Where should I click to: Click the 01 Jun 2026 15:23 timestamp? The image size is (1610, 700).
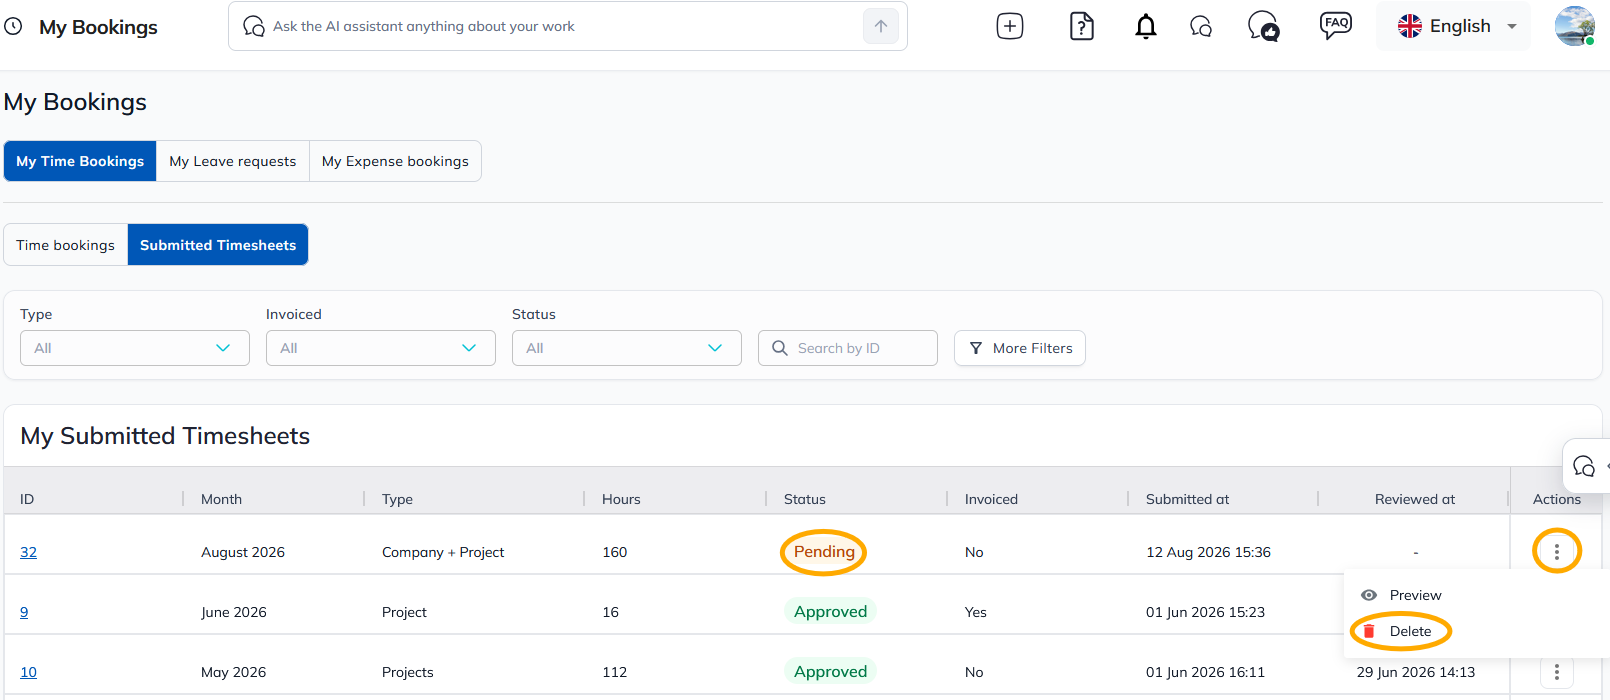click(1205, 612)
